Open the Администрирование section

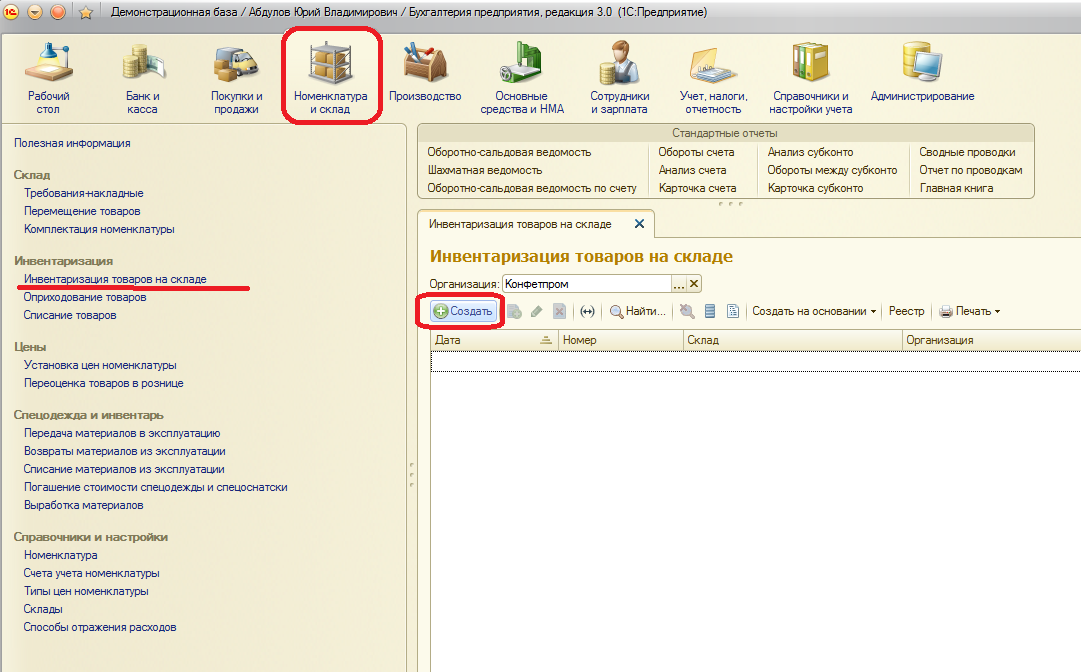[x=922, y=72]
